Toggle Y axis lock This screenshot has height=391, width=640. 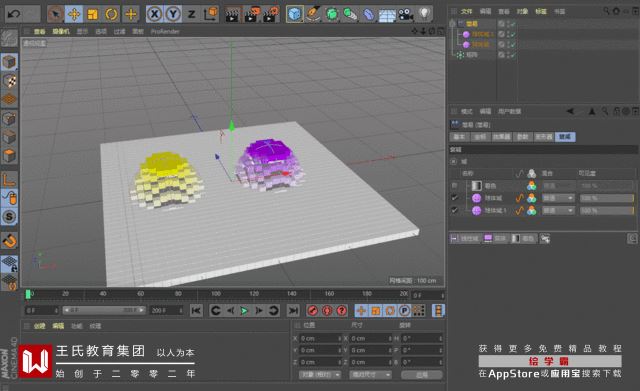click(173, 14)
